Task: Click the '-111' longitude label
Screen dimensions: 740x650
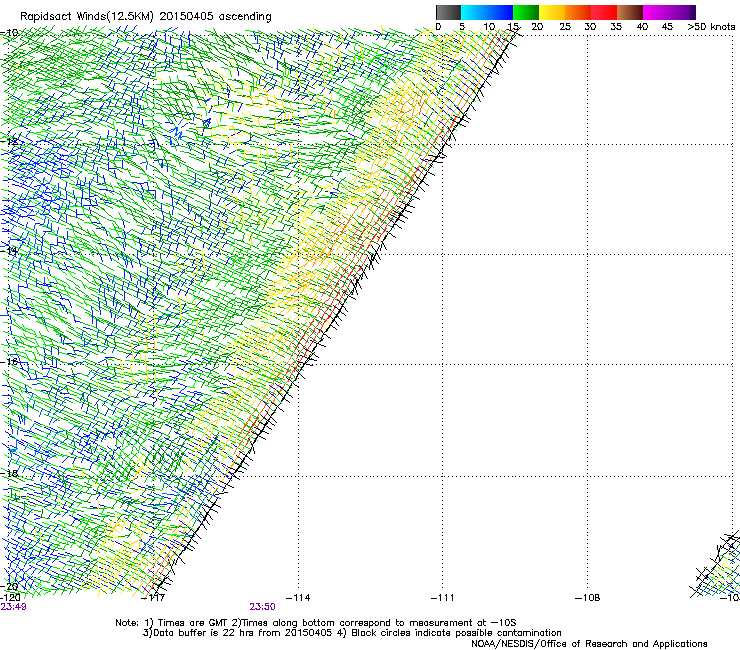Action: (442, 598)
